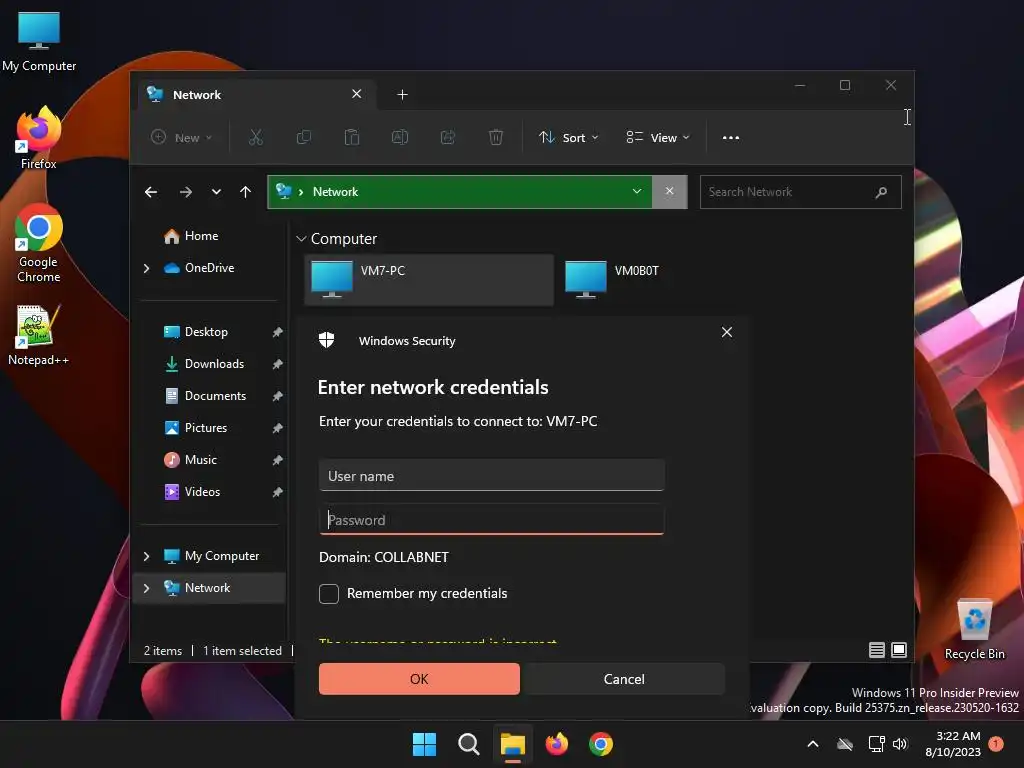
Task: Show hidden tray icons chevron
Action: click(813, 744)
